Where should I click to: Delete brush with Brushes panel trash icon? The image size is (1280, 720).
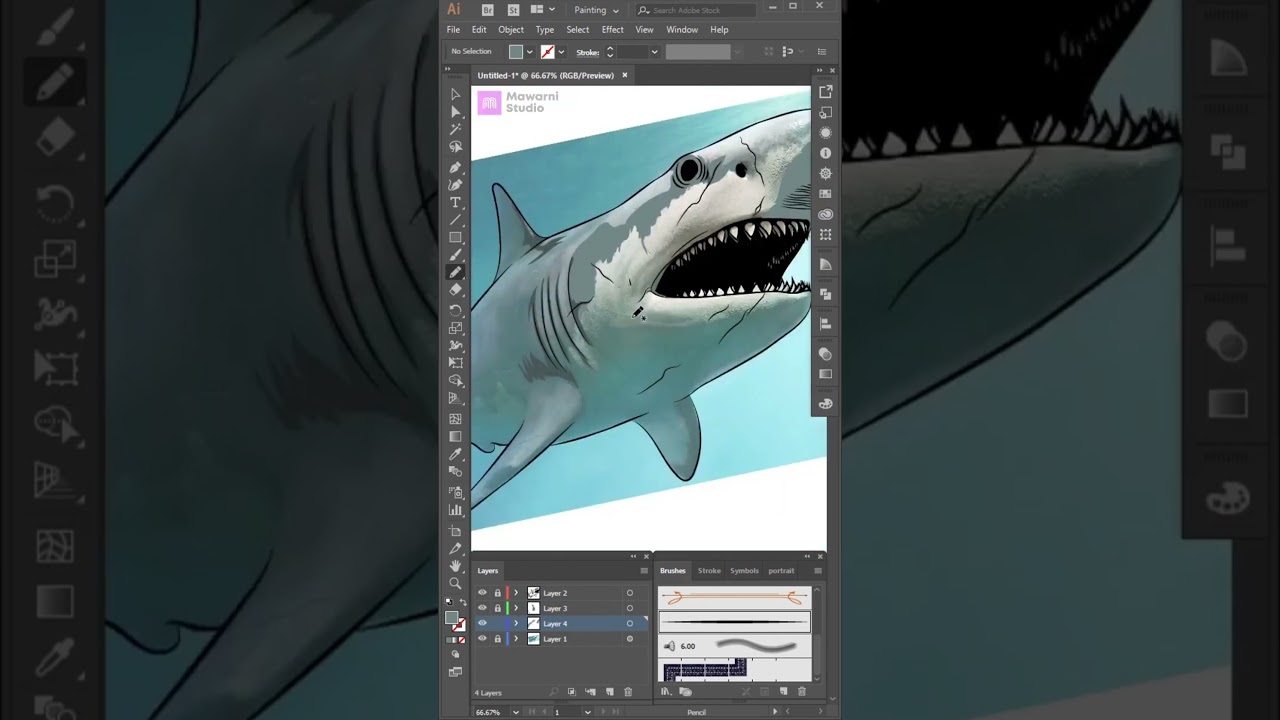point(801,692)
